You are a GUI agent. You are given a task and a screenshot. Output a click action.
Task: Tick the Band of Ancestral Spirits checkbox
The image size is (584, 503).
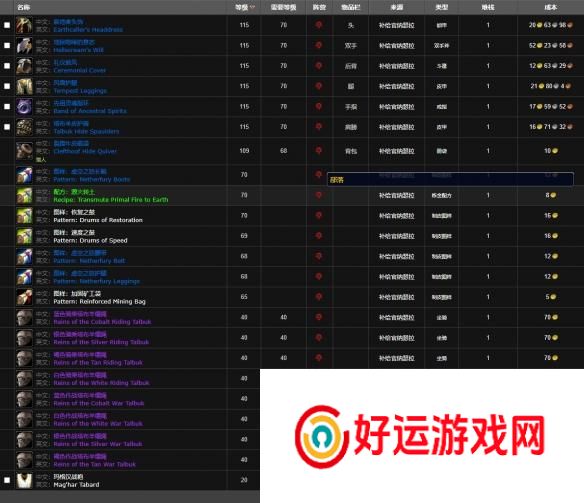[7, 106]
